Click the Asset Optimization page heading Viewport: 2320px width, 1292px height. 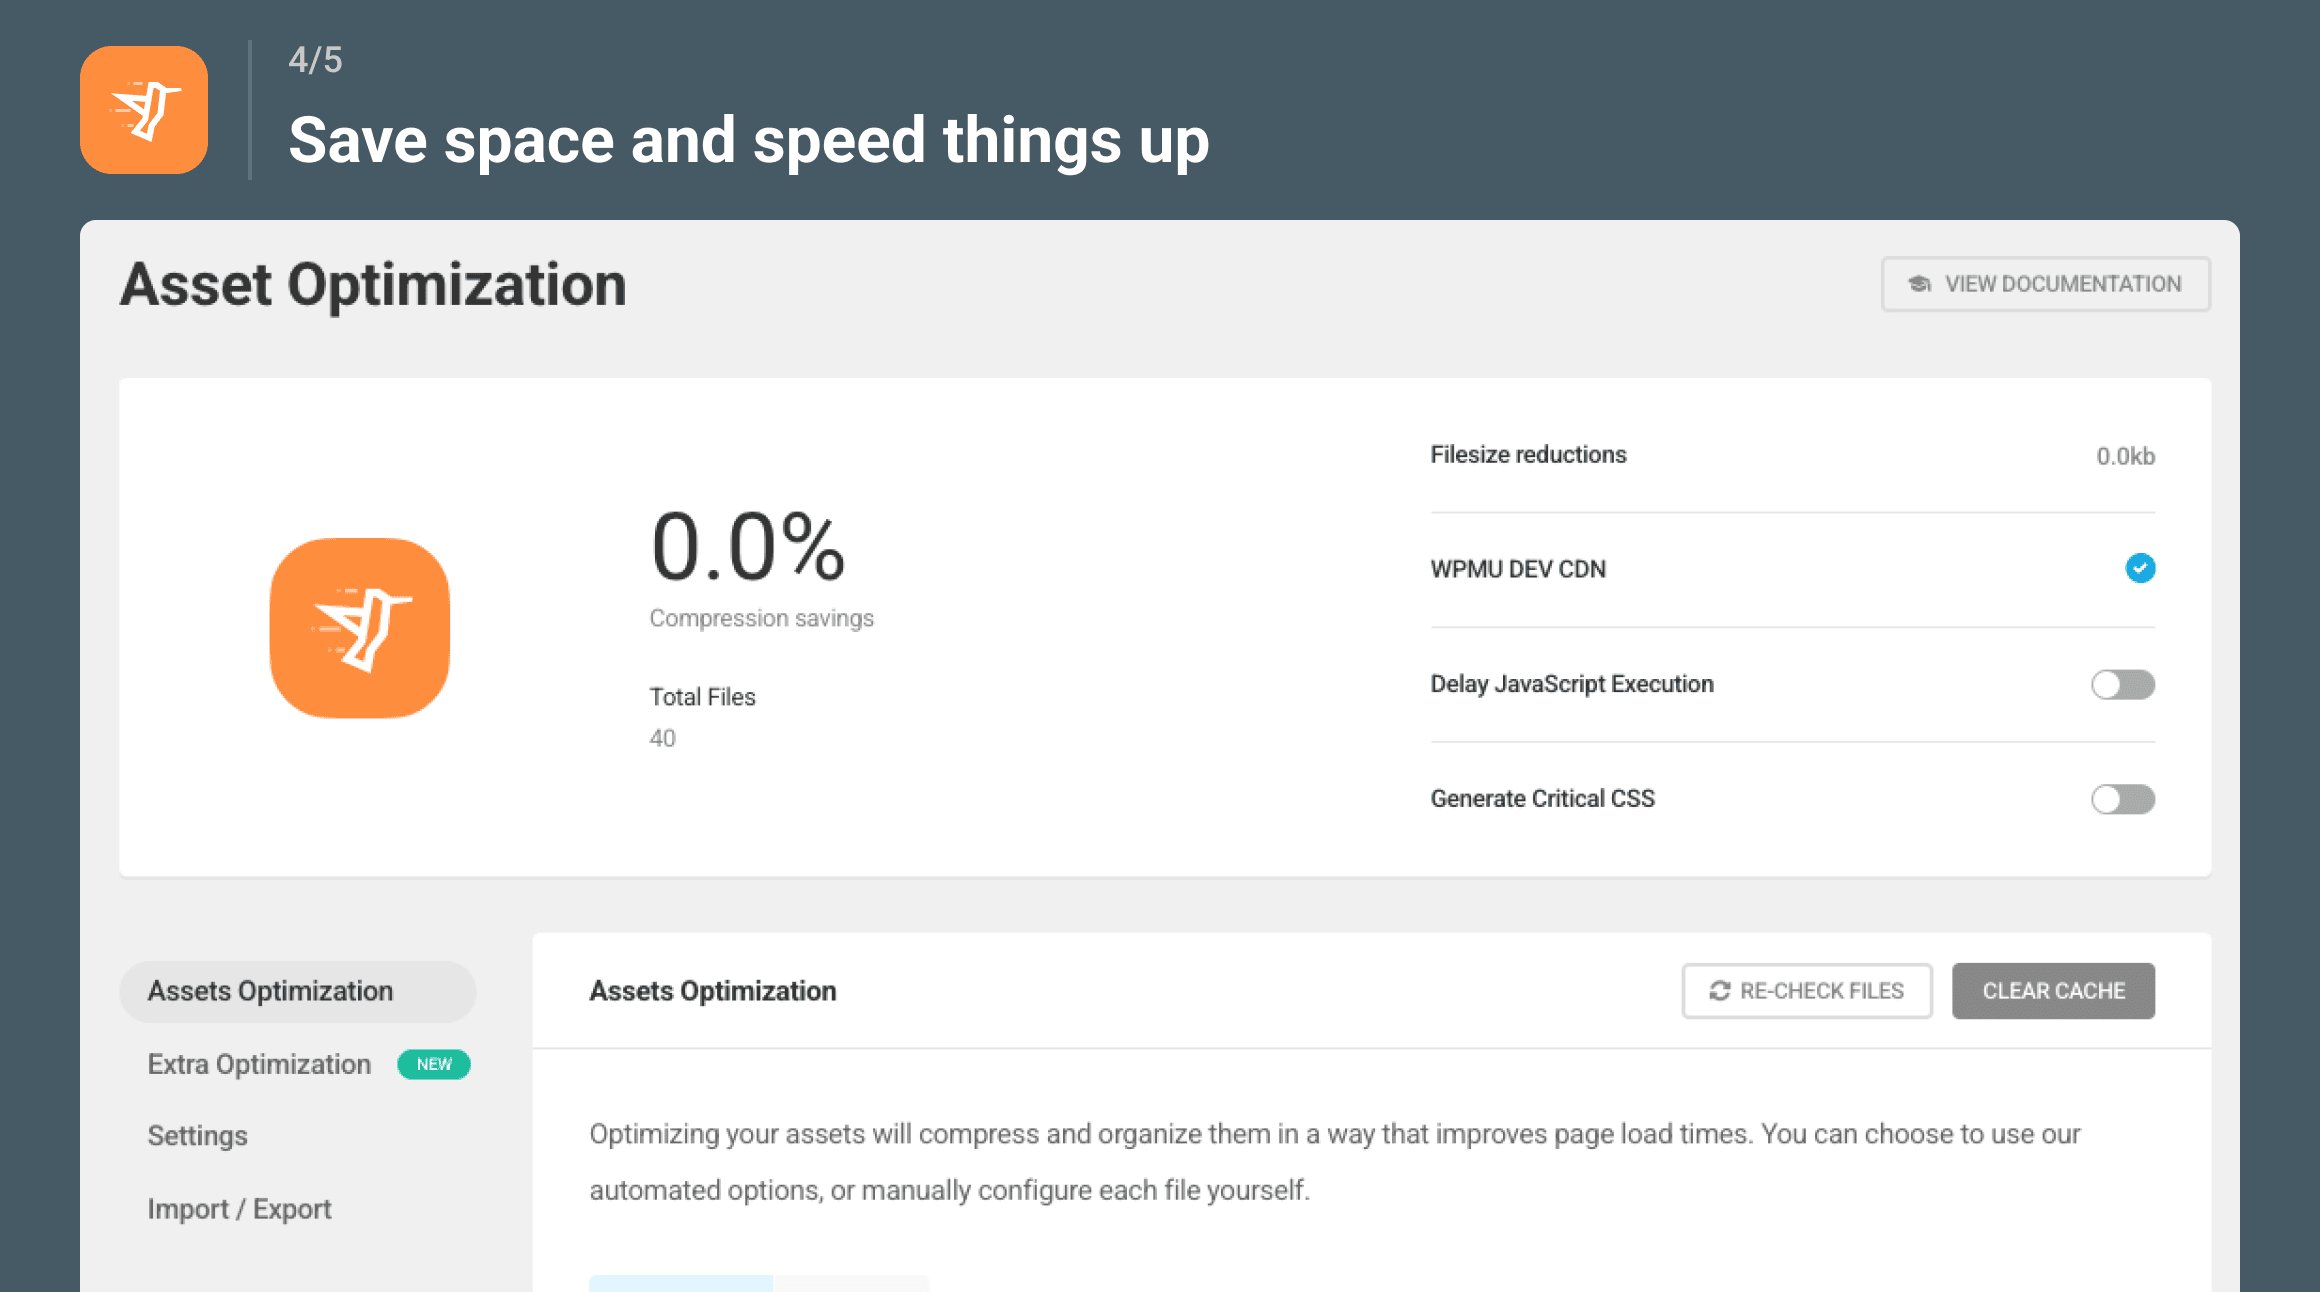tap(373, 286)
